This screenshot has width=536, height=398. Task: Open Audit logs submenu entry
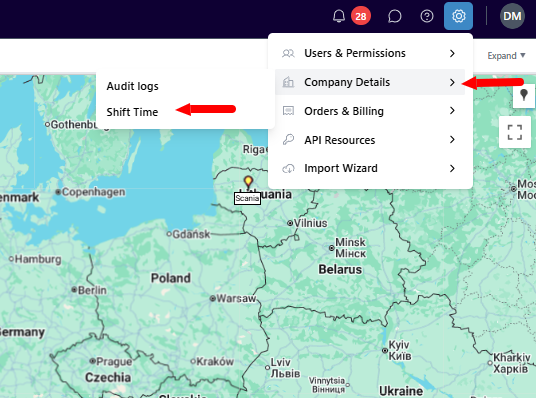133,86
